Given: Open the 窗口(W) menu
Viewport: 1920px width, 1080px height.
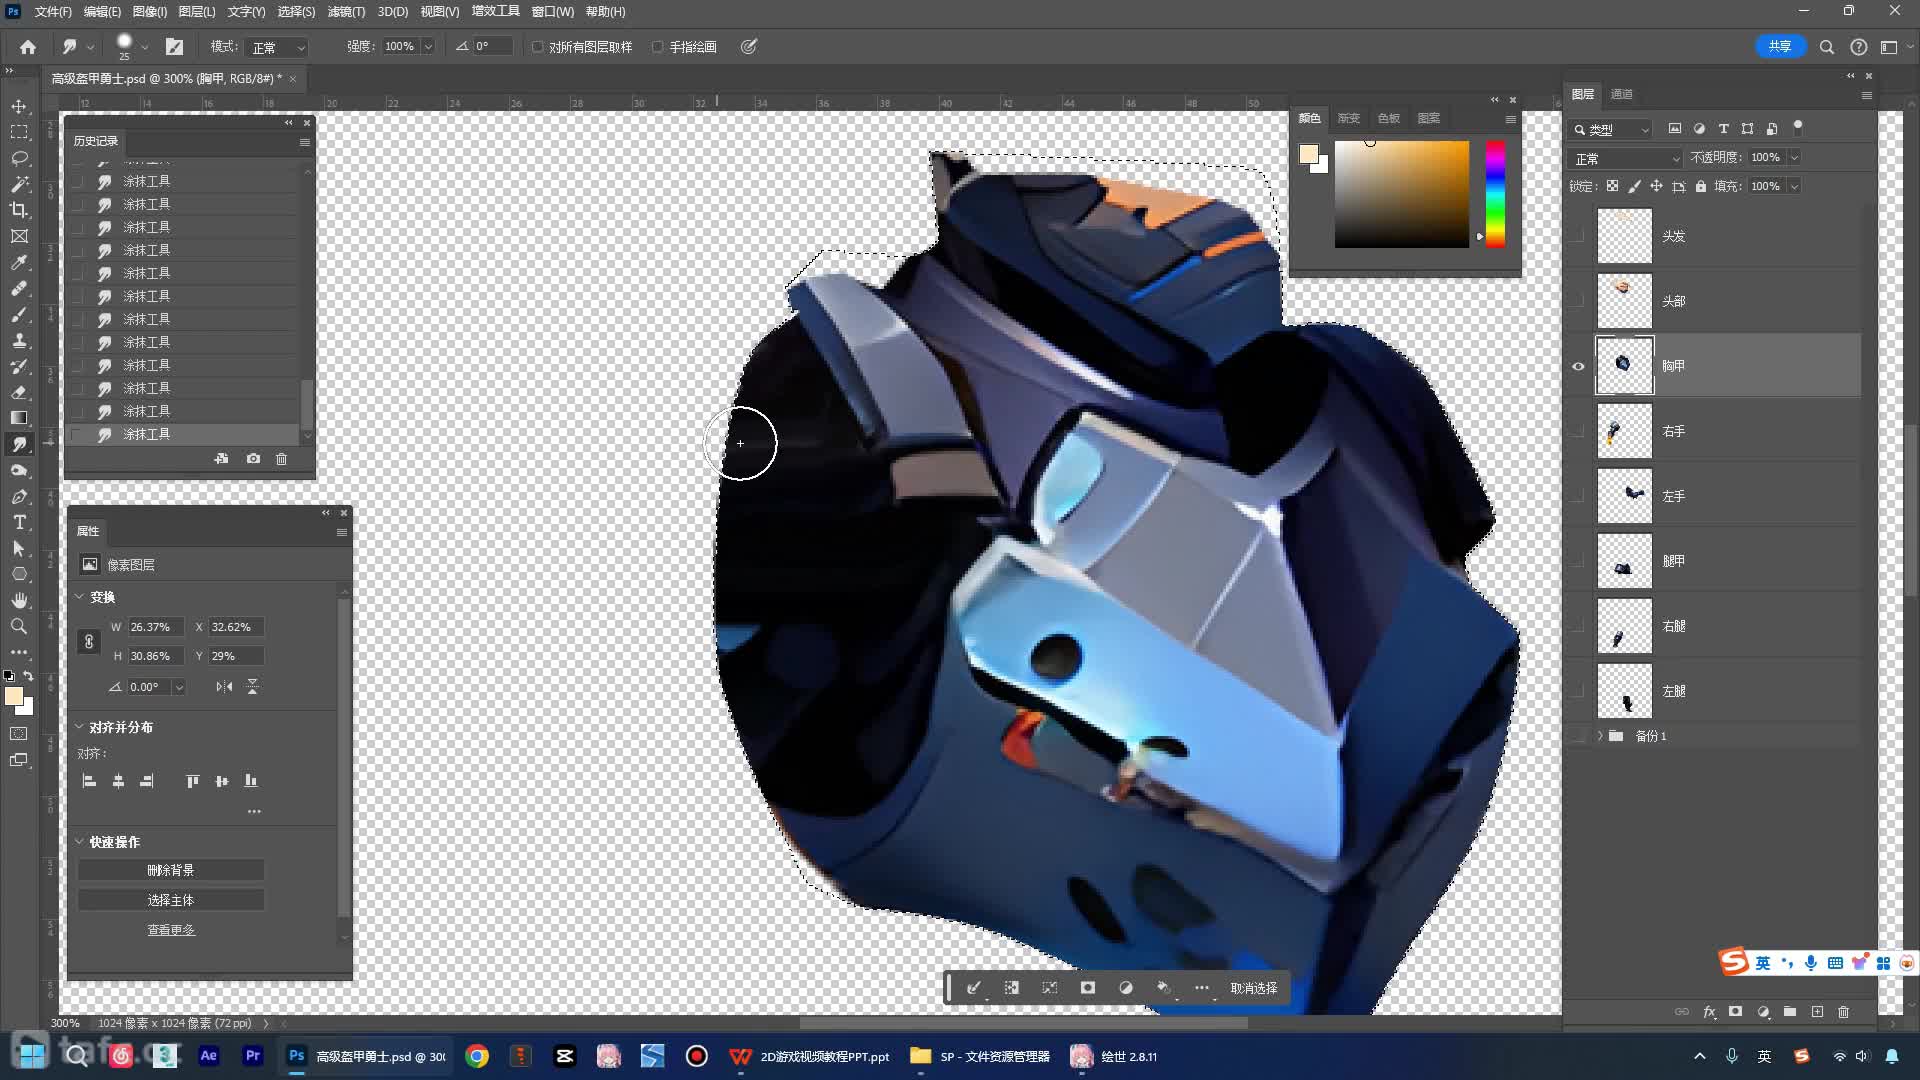Looking at the screenshot, I should tap(552, 11).
